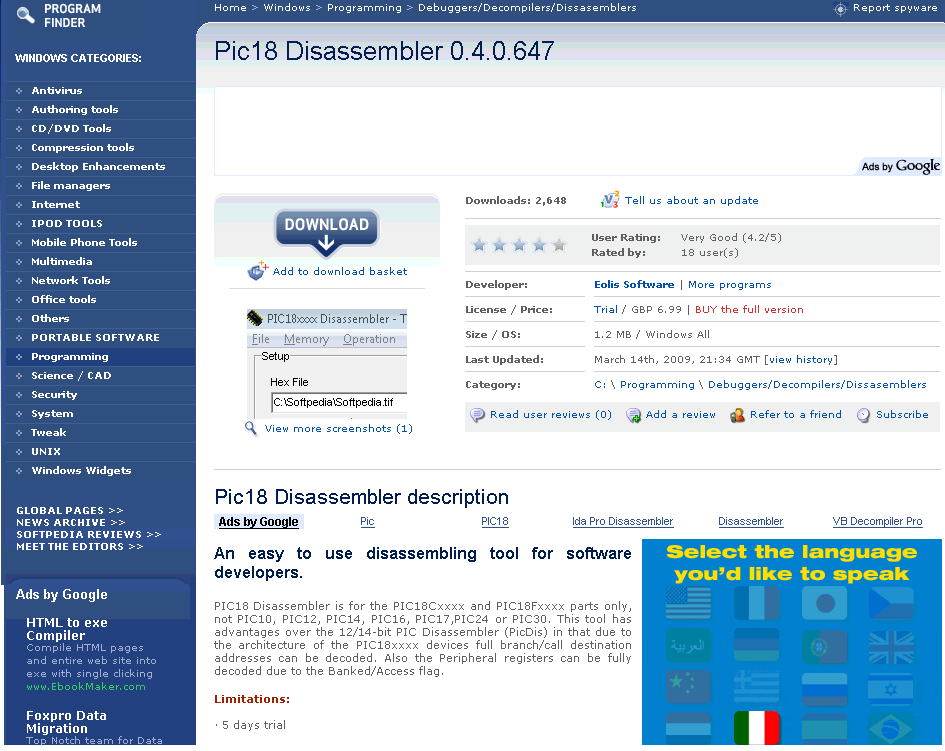
Task: Click the fifth rating star
Action: coord(559,244)
